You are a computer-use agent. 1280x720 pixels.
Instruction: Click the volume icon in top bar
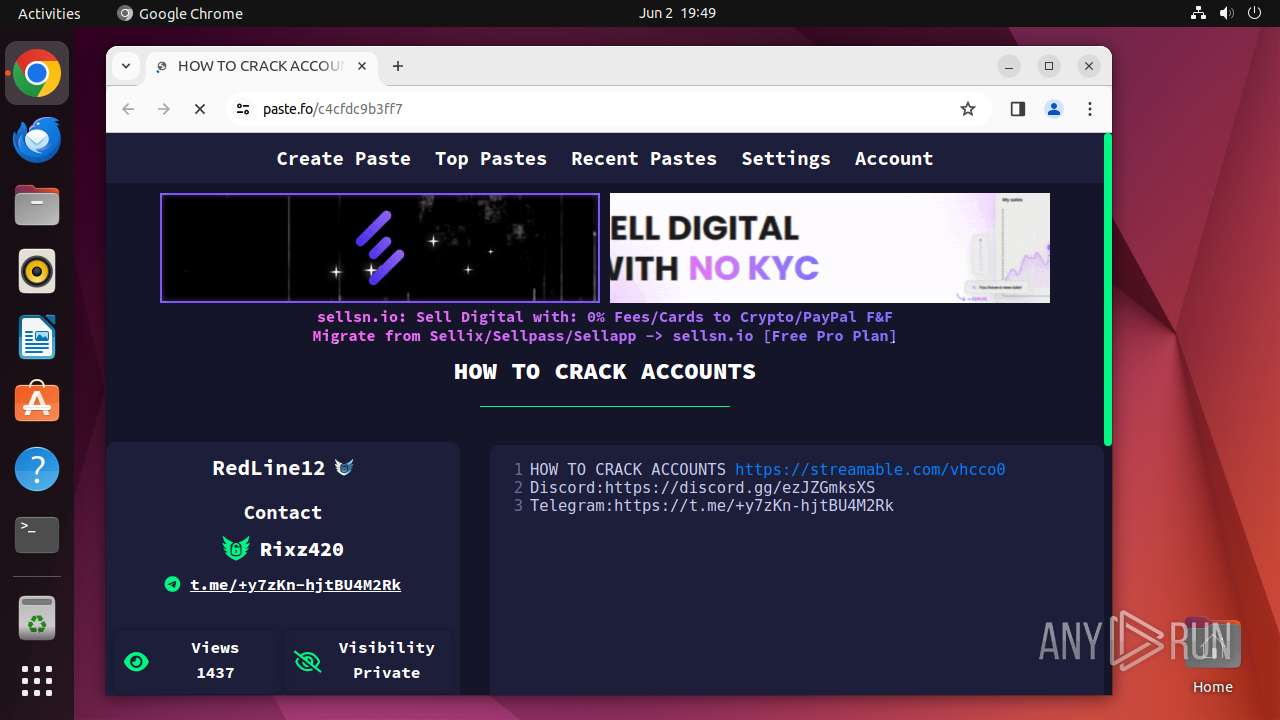pyautogui.click(x=1226, y=13)
